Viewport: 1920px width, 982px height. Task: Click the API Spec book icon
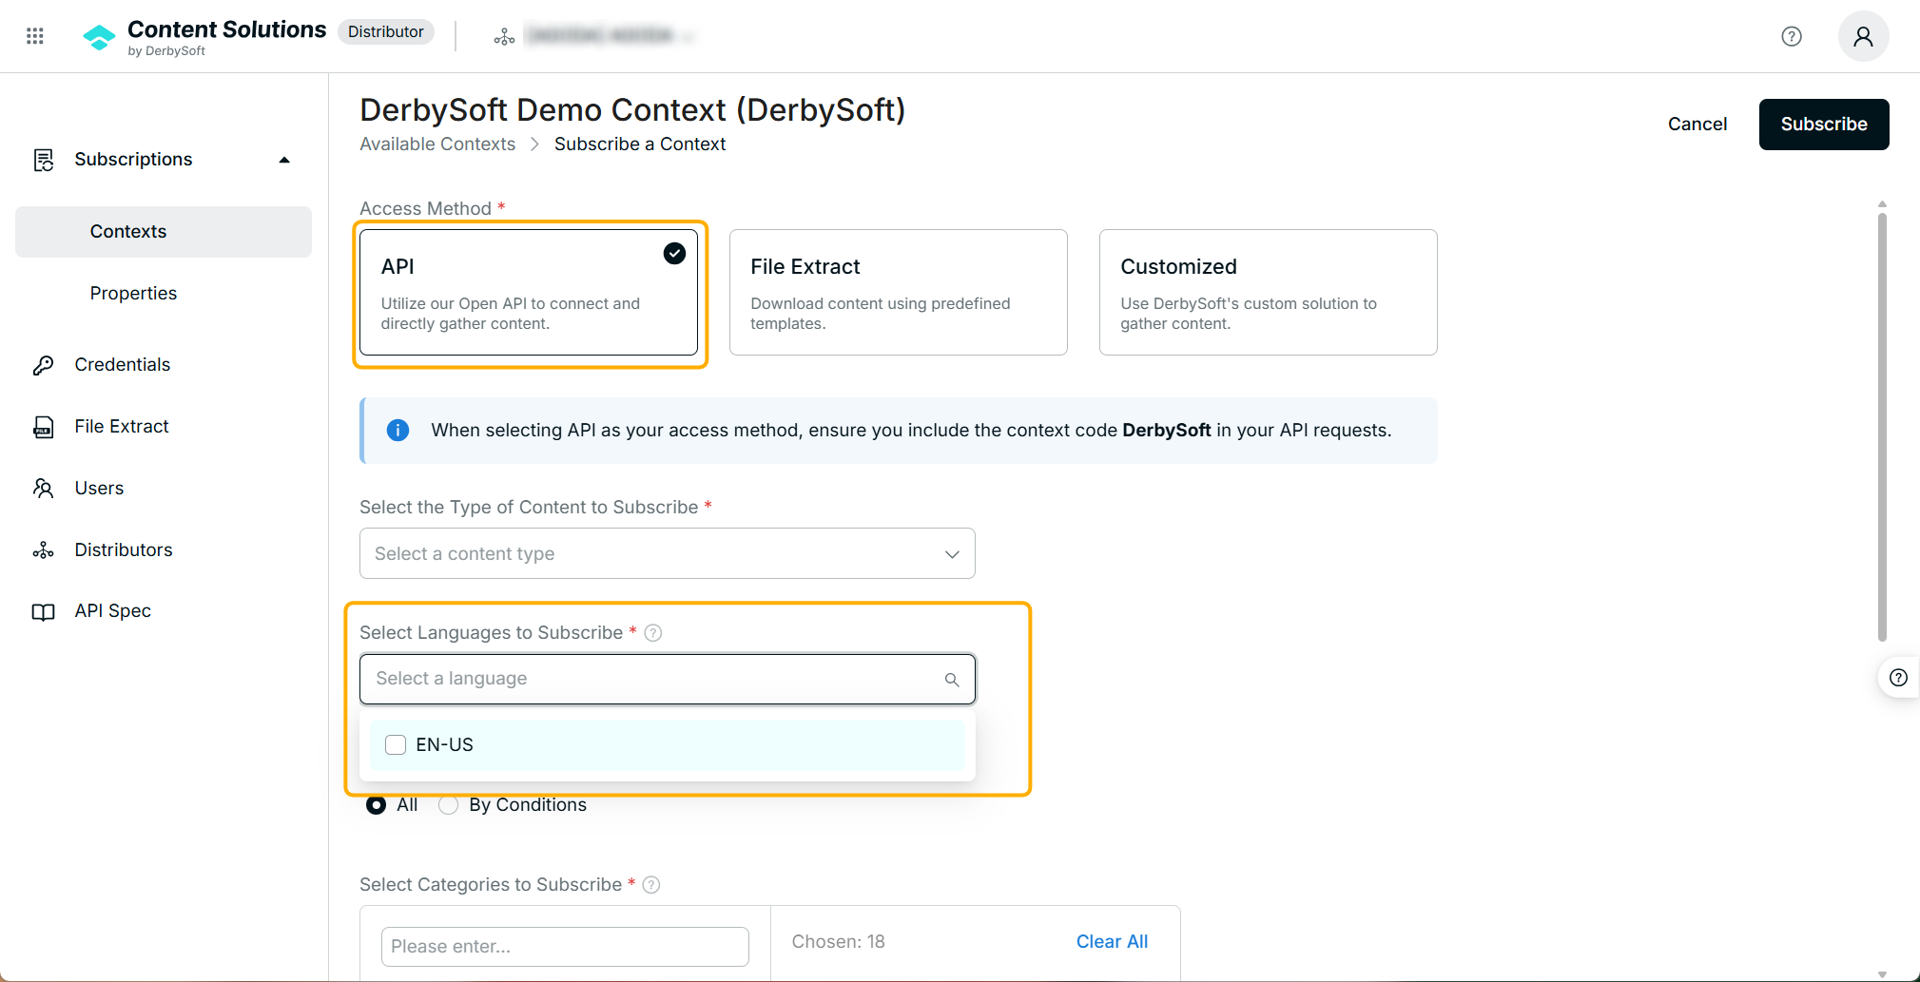click(x=43, y=612)
